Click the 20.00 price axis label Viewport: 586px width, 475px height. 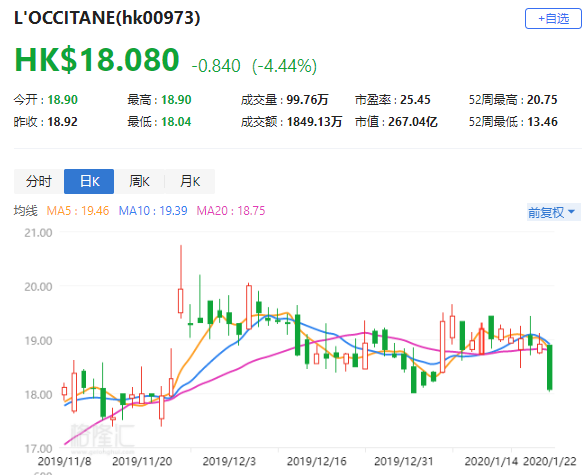[38, 287]
